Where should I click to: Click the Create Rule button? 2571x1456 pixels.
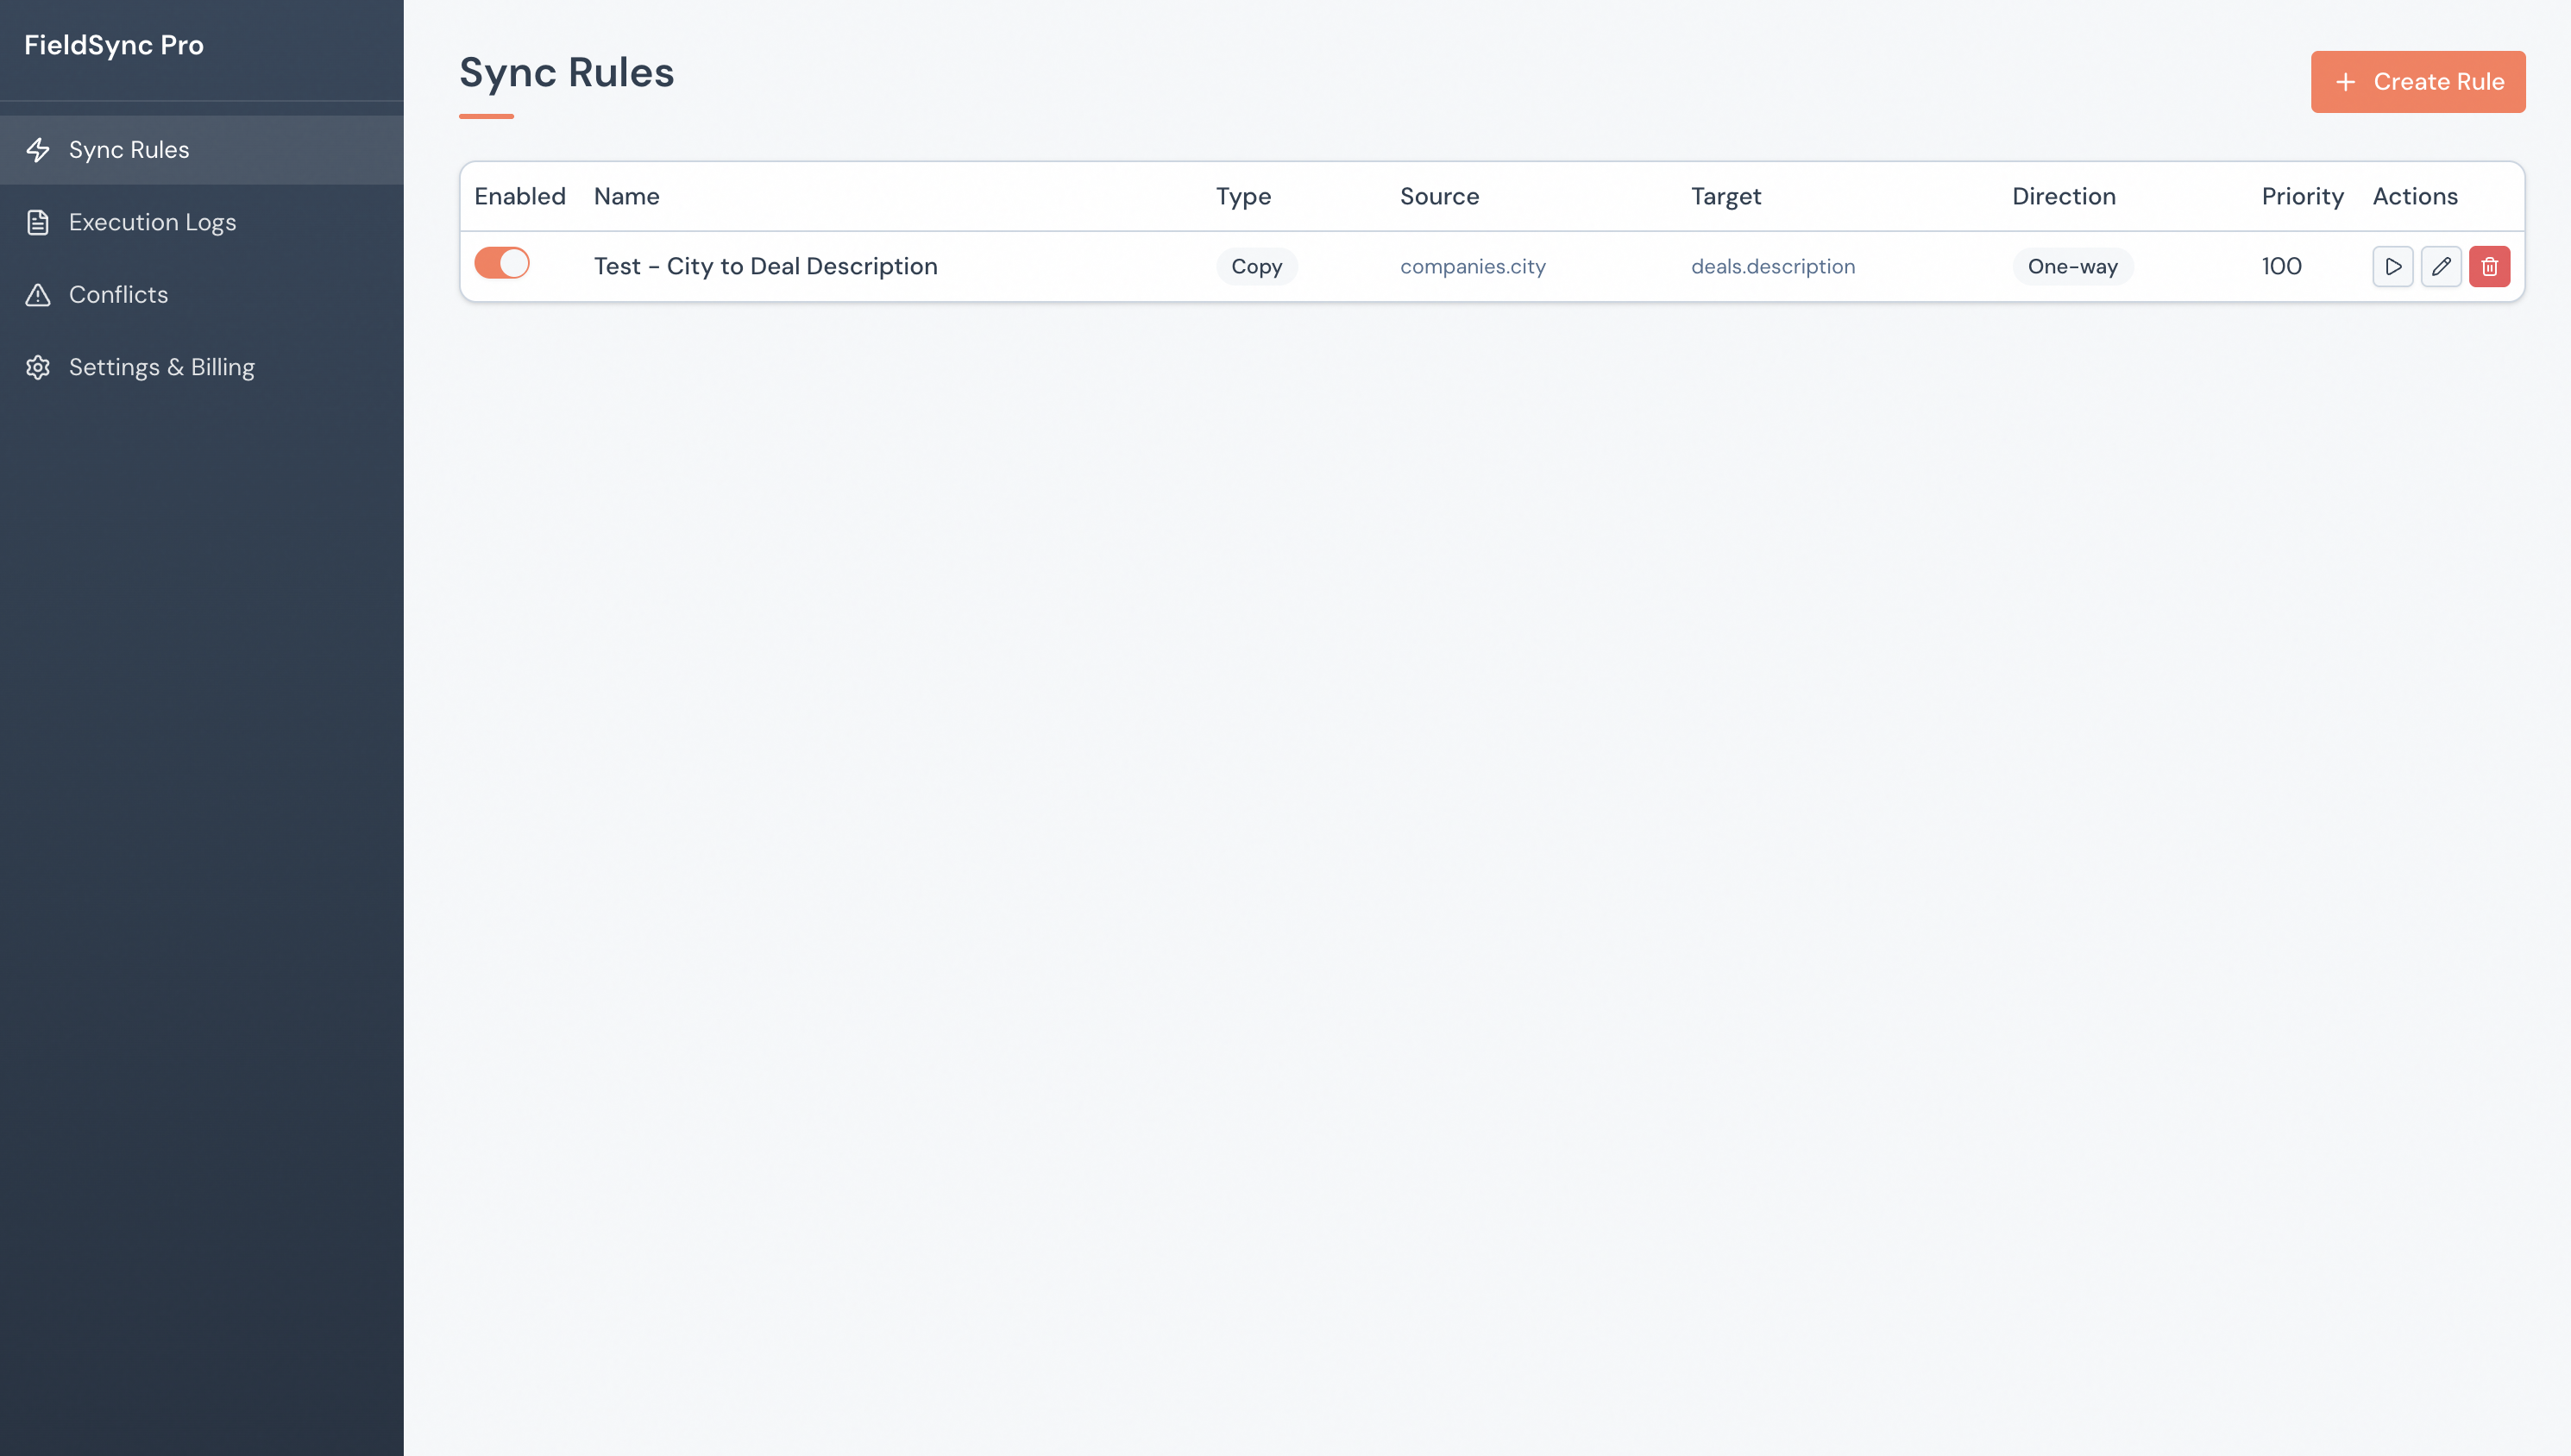[2418, 81]
